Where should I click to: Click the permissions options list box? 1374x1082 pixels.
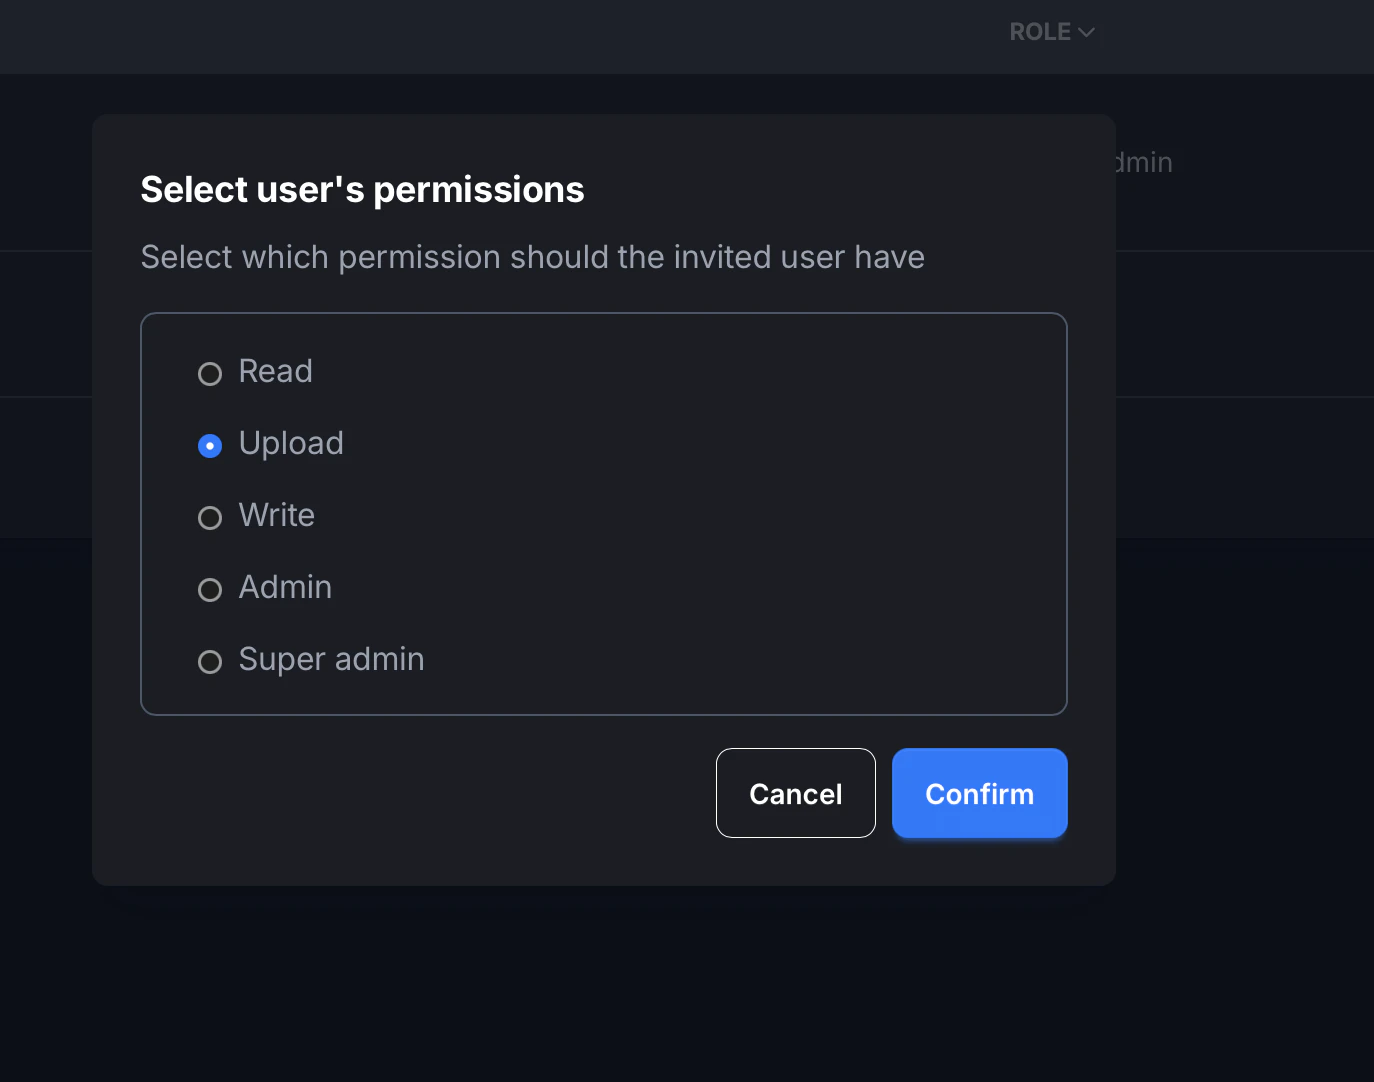(x=604, y=513)
